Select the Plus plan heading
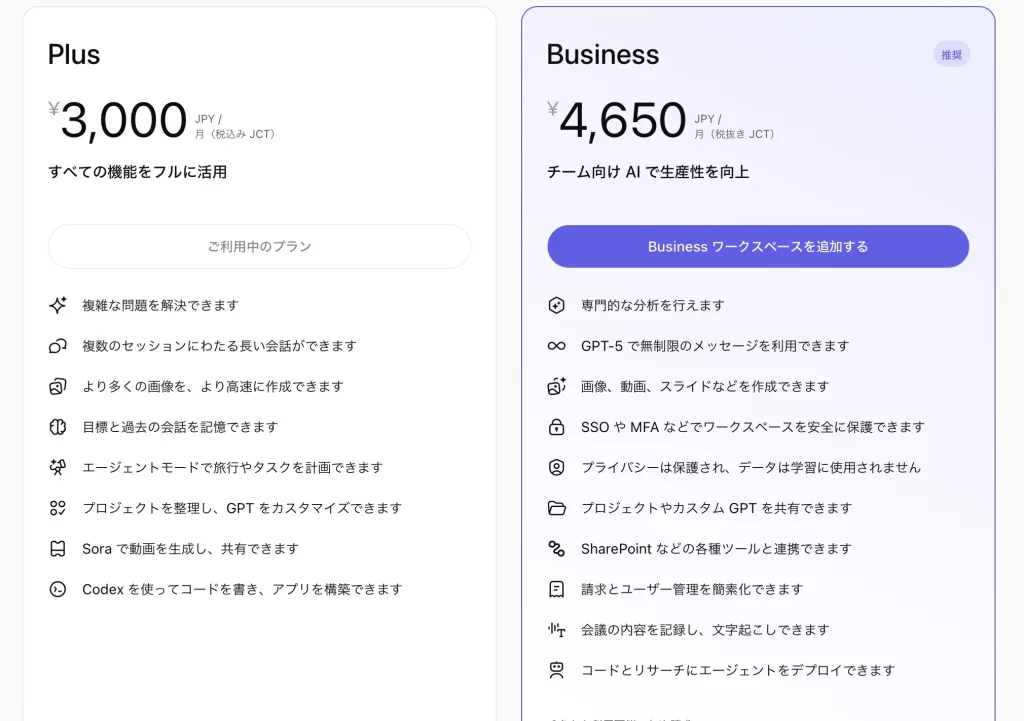The width and height of the screenshot is (1024, 721). click(x=74, y=54)
